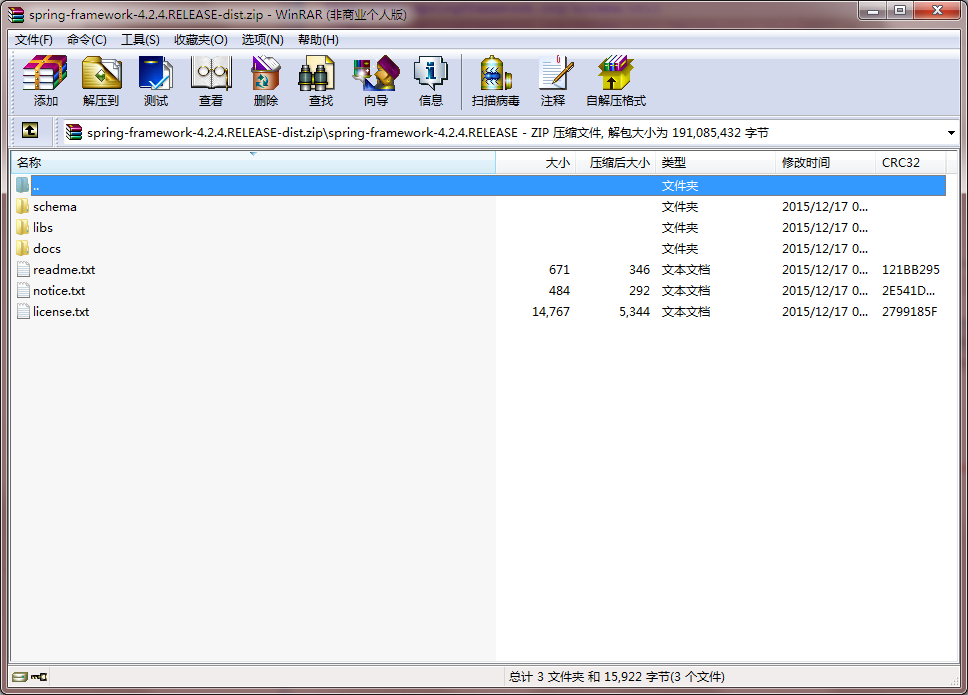Viewport: 968px width, 695px height.
Task: Select the schema folder icon
Action: pyautogui.click(x=23, y=206)
